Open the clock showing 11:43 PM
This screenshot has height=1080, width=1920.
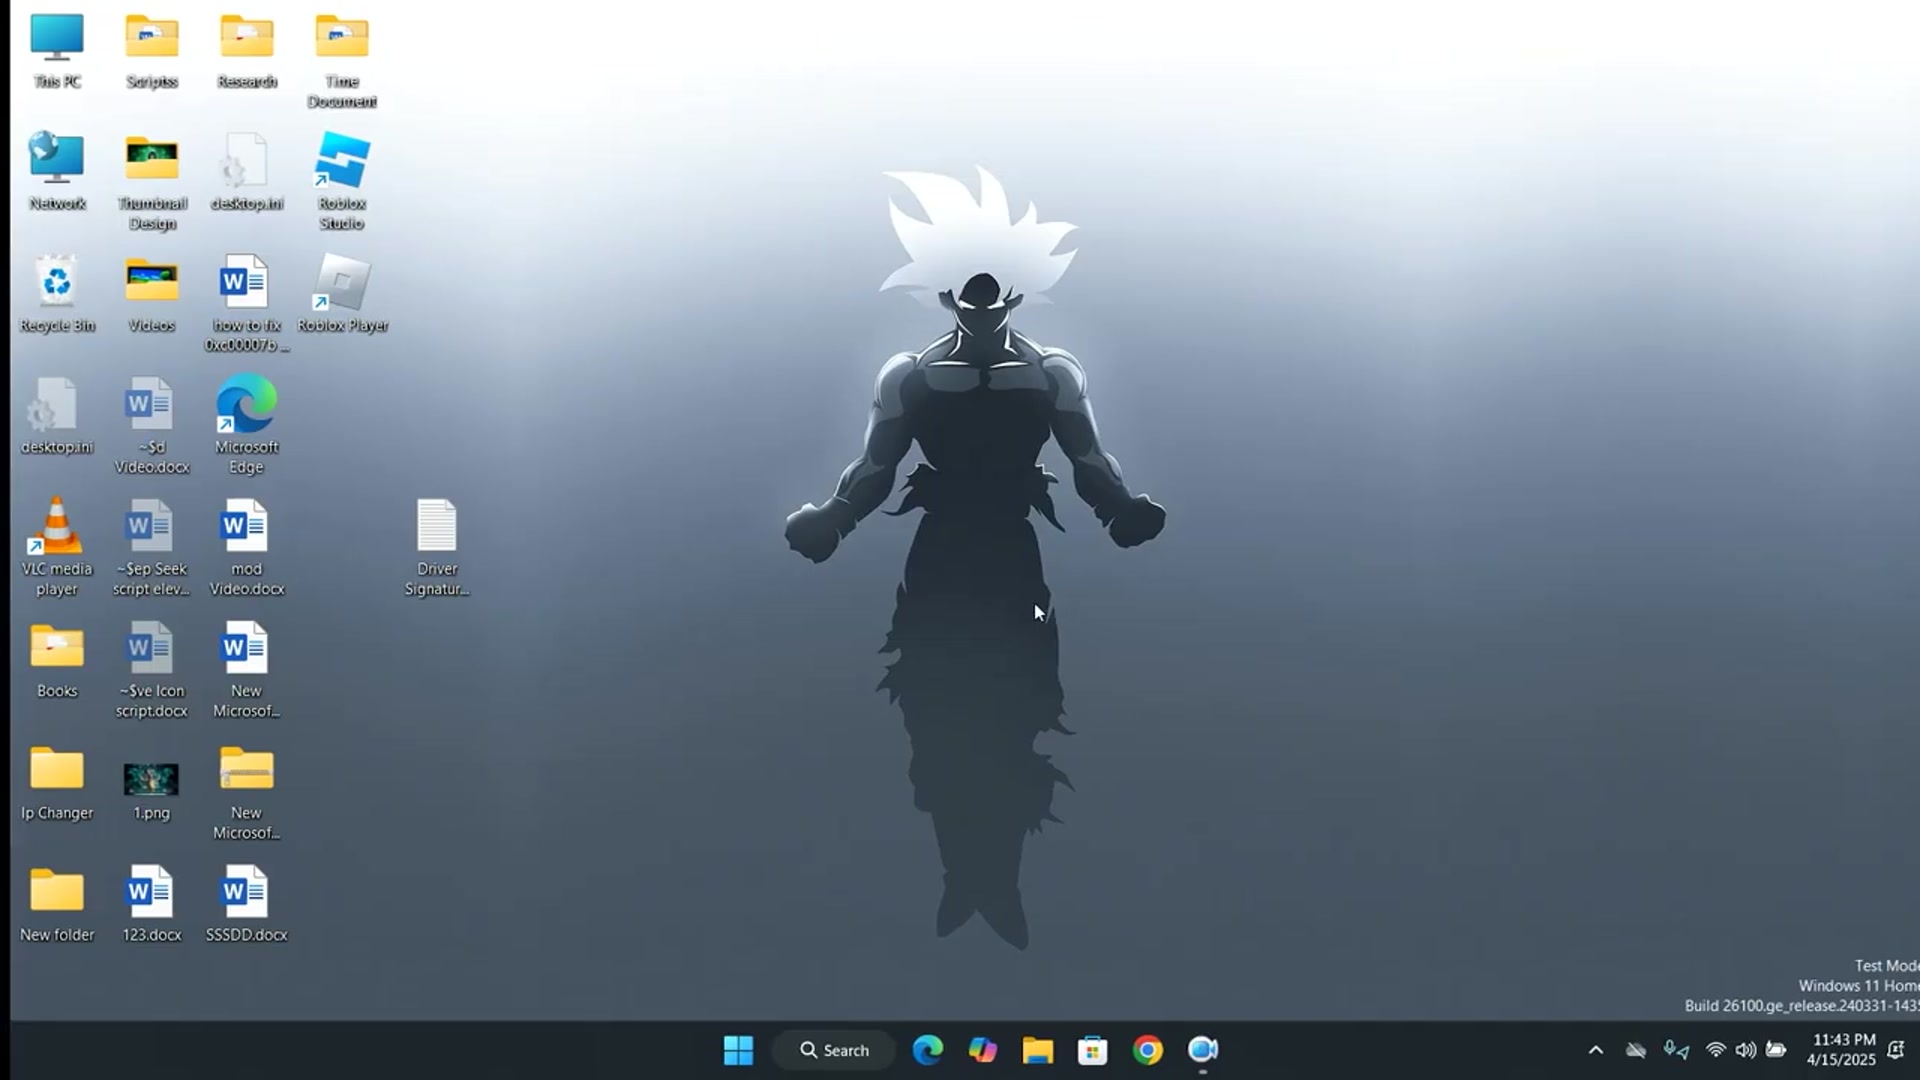coord(1842,1050)
